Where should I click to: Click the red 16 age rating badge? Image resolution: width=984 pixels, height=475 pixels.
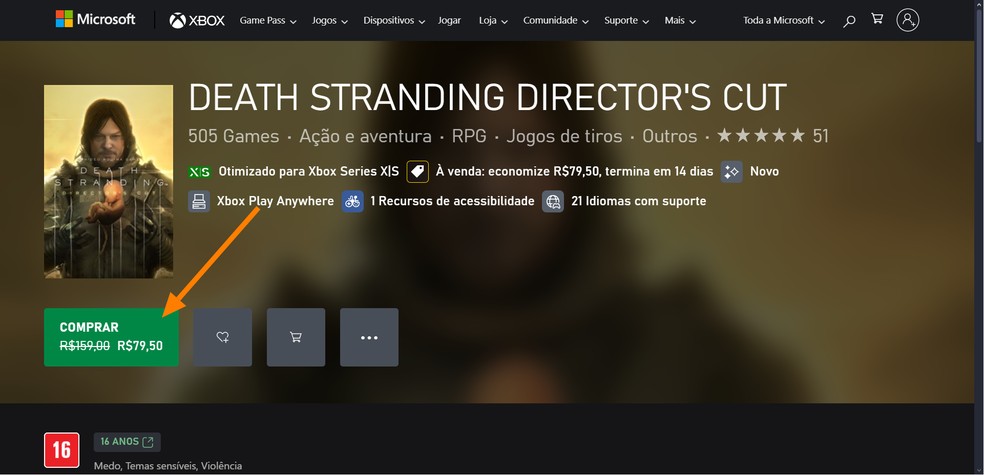click(62, 450)
